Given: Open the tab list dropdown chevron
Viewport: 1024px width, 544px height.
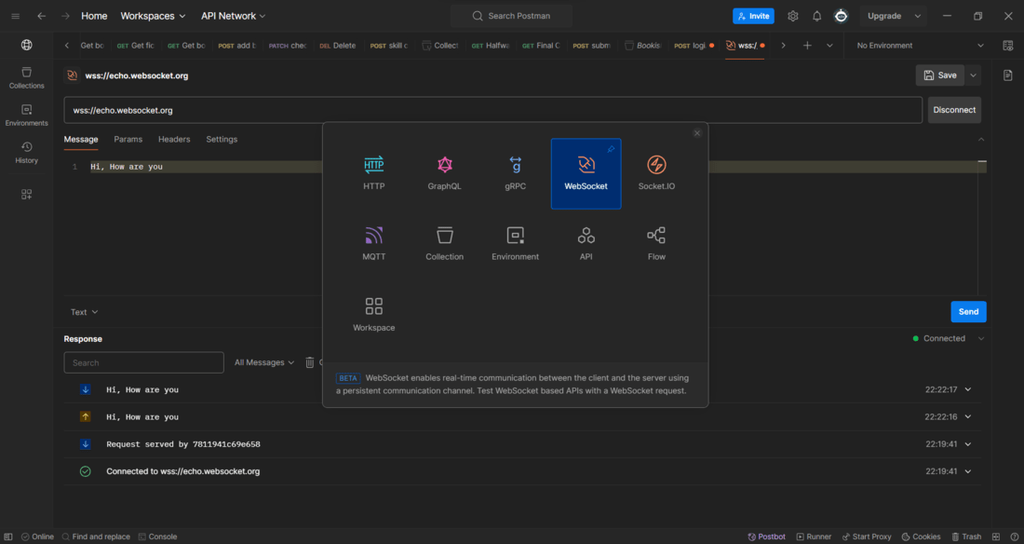Looking at the screenshot, I should pos(829,45).
